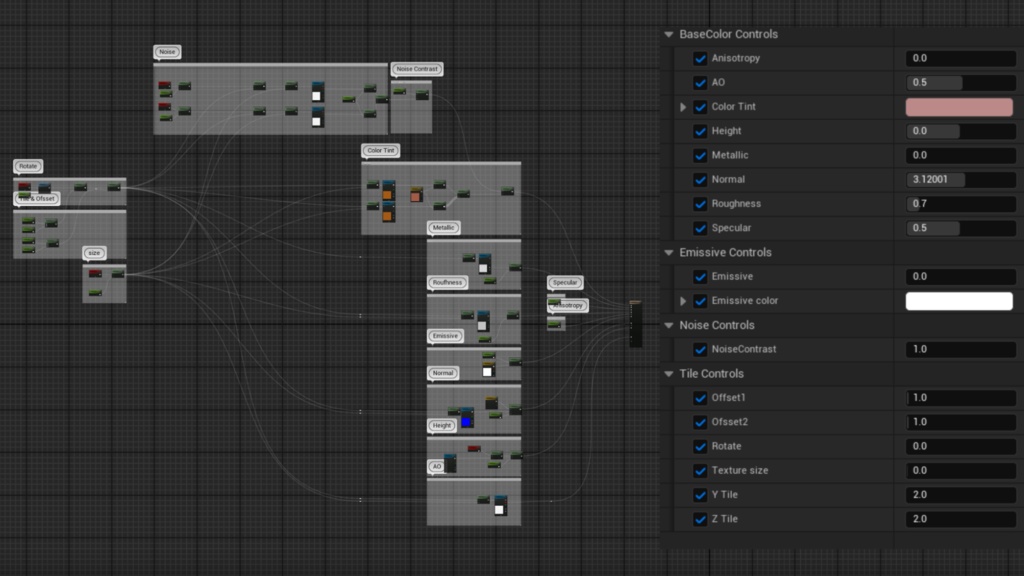Image resolution: width=1024 pixels, height=576 pixels.
Task: Click the Normal value field showing 3.12001
Action: 958,179
